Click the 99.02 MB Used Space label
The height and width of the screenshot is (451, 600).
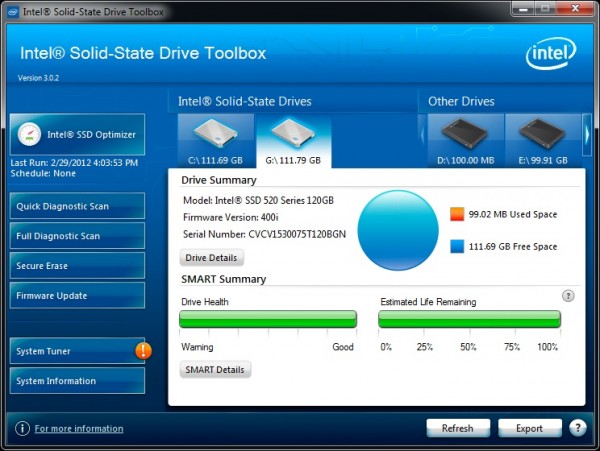(x=513, y=214)
